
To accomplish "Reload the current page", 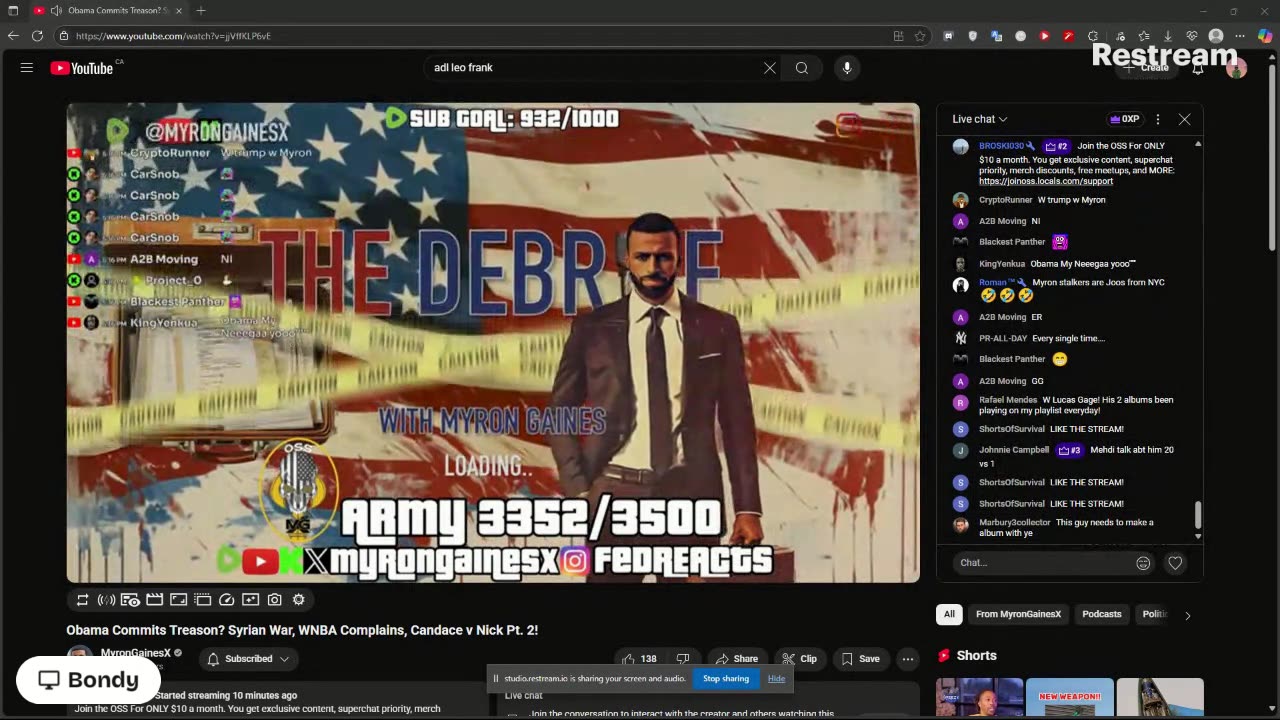I will (x=37, y=36).
